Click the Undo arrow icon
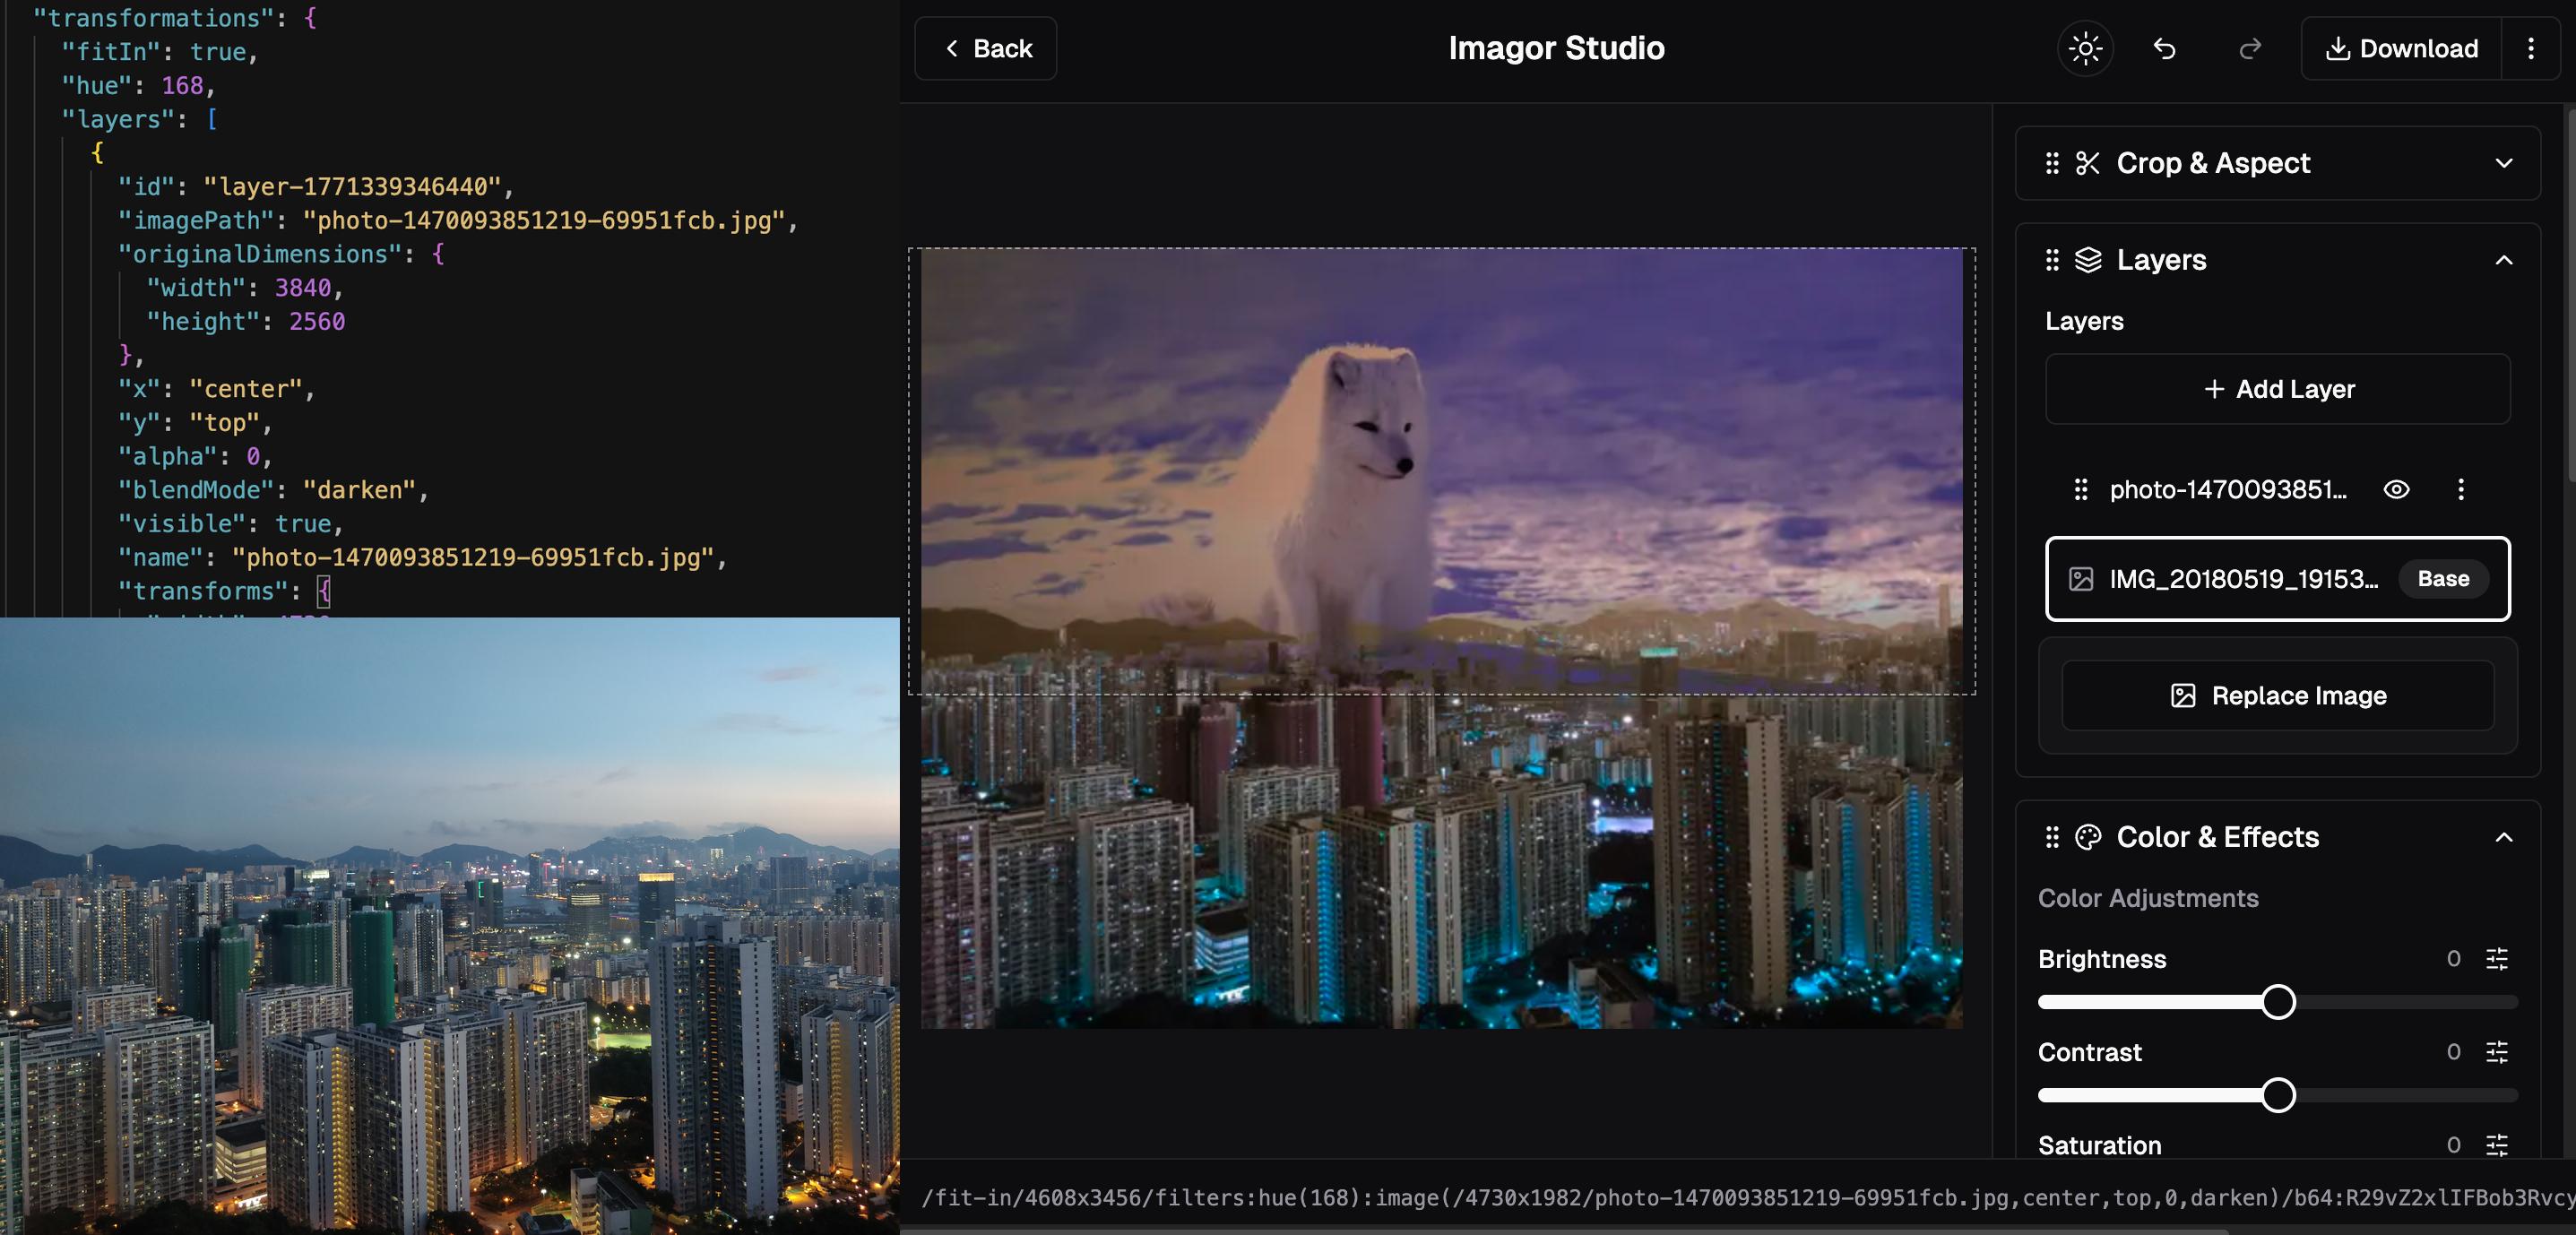 2165,48
